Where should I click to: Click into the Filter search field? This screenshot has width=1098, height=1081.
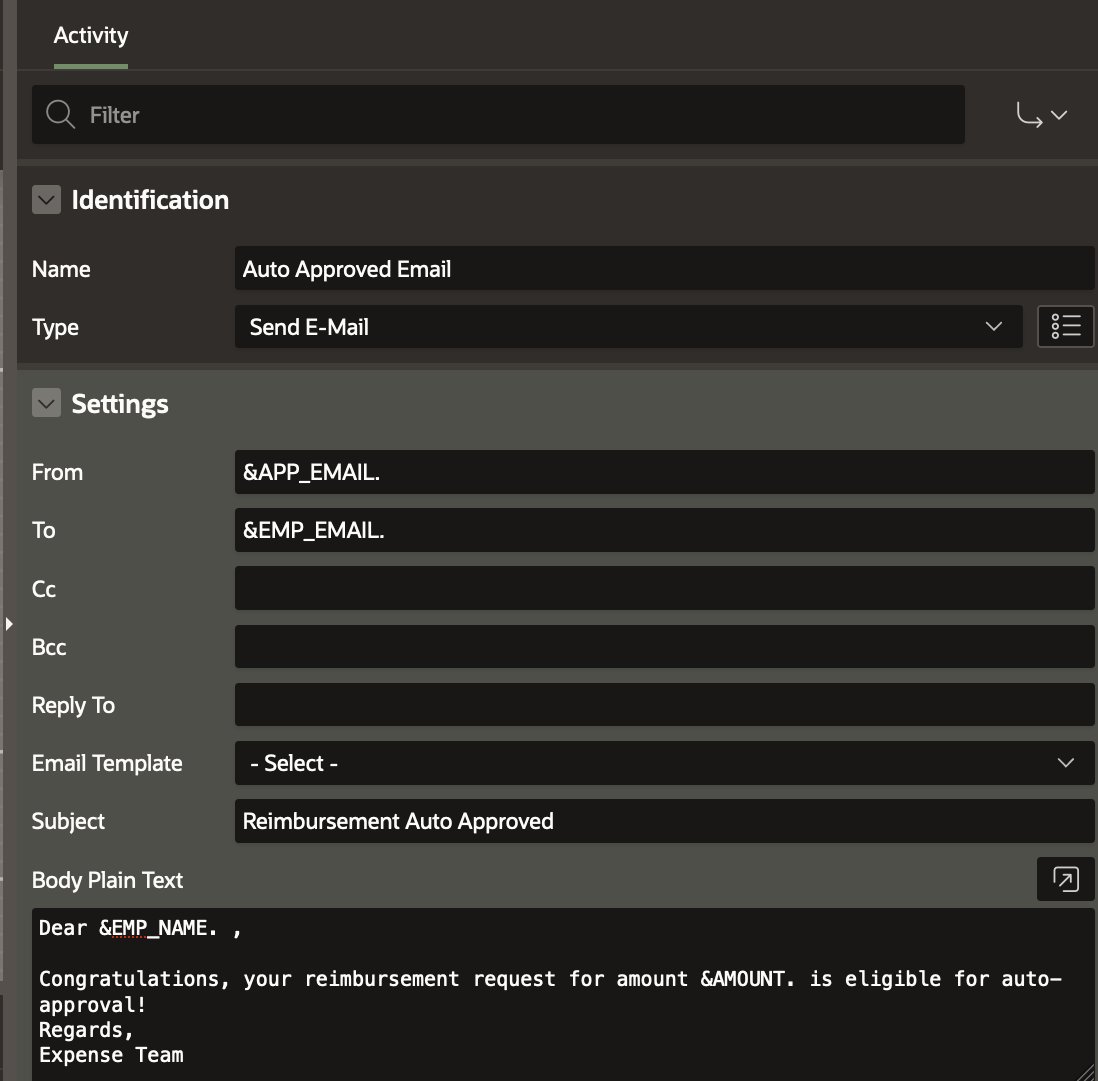point(520,115)
